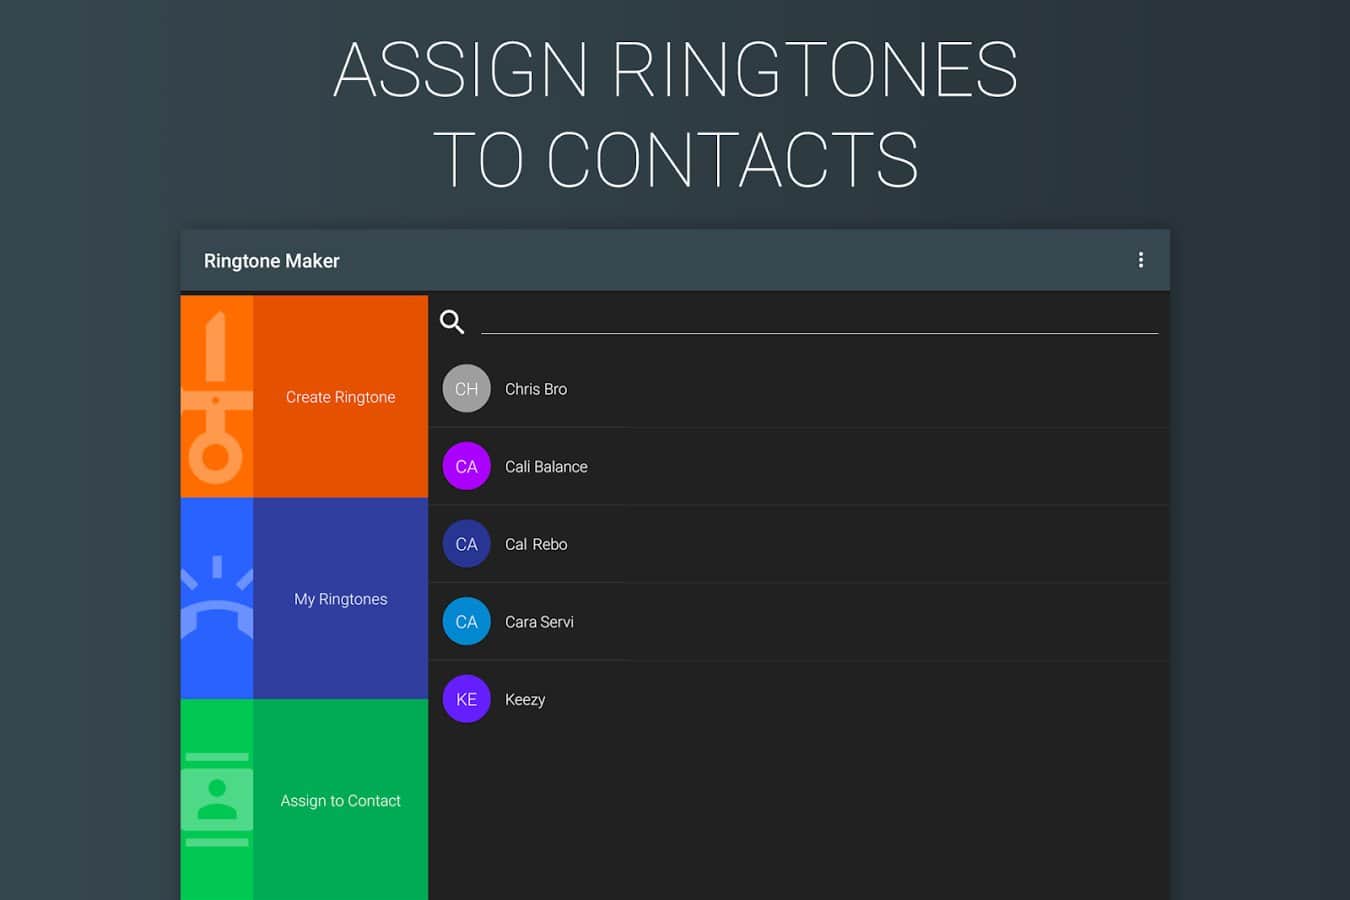
Task: Select contact Chris Bro
Action: click(536, 389)
